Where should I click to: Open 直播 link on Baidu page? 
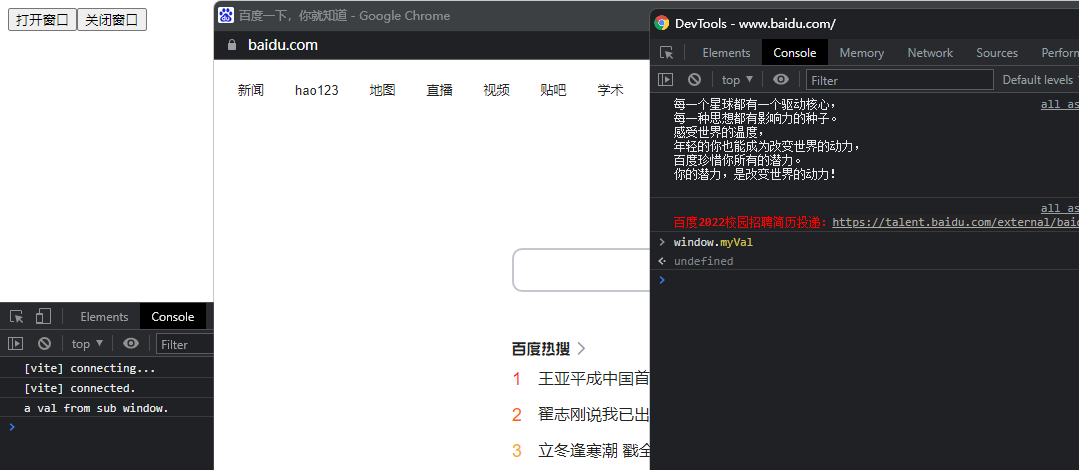[439, 90]
